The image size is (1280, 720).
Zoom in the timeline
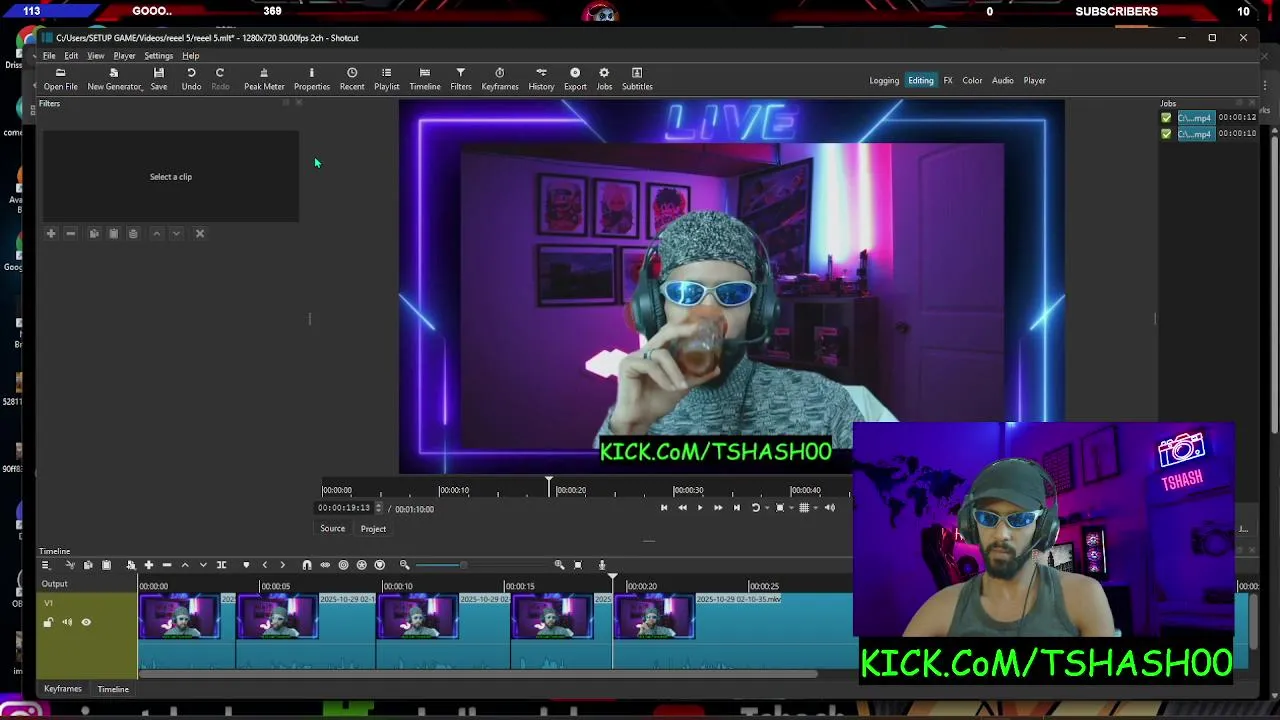point(560,565)
